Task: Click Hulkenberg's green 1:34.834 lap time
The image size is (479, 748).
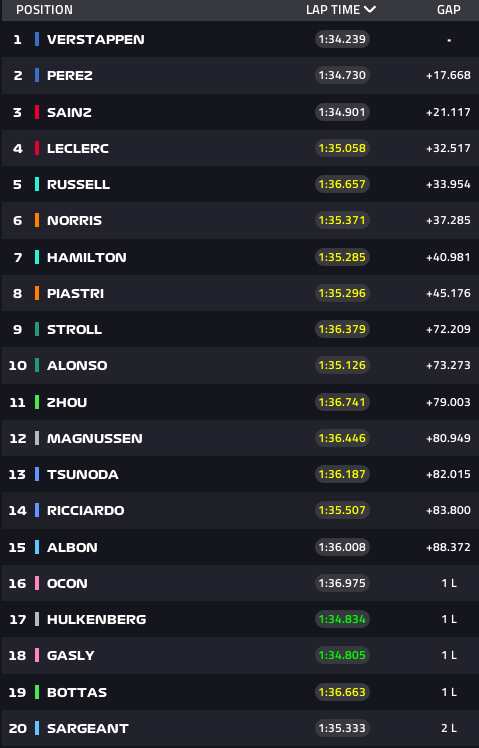Action: pyautogui.click(x=342, y=619)
